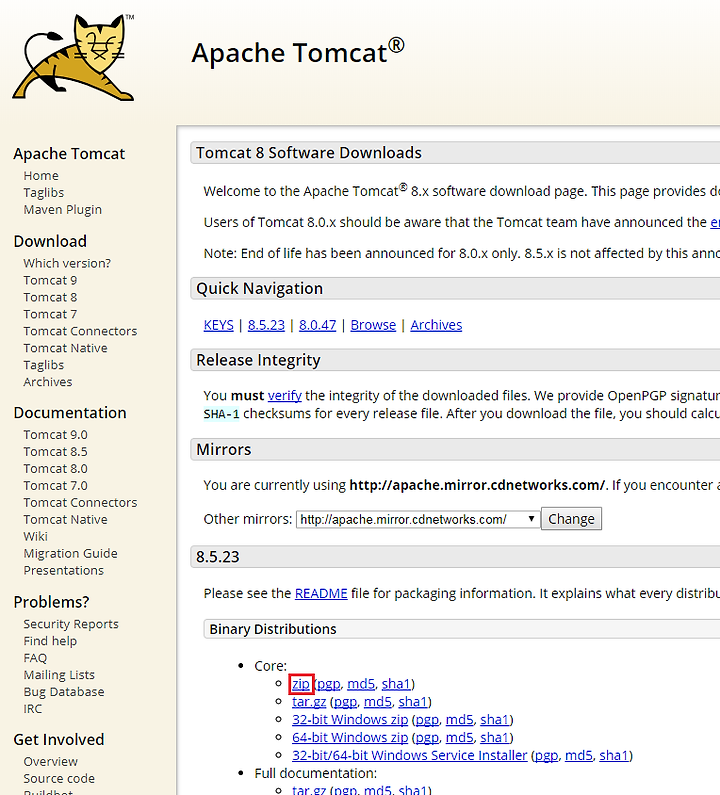Click pgp link beside 64-bit Windows zip
The image size is (720, 795).
coord(427,738)
